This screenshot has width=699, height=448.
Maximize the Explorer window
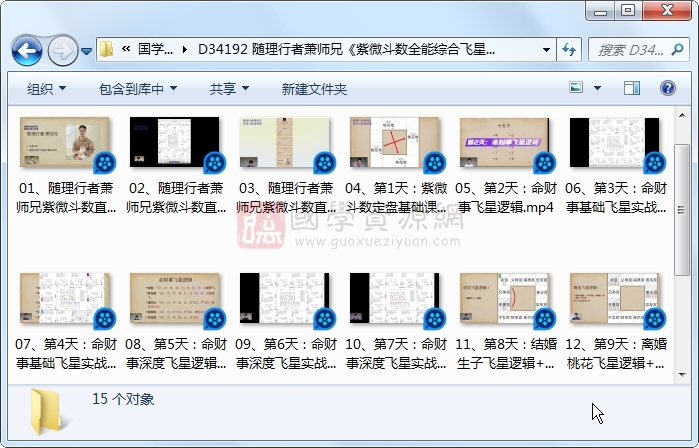628,11
